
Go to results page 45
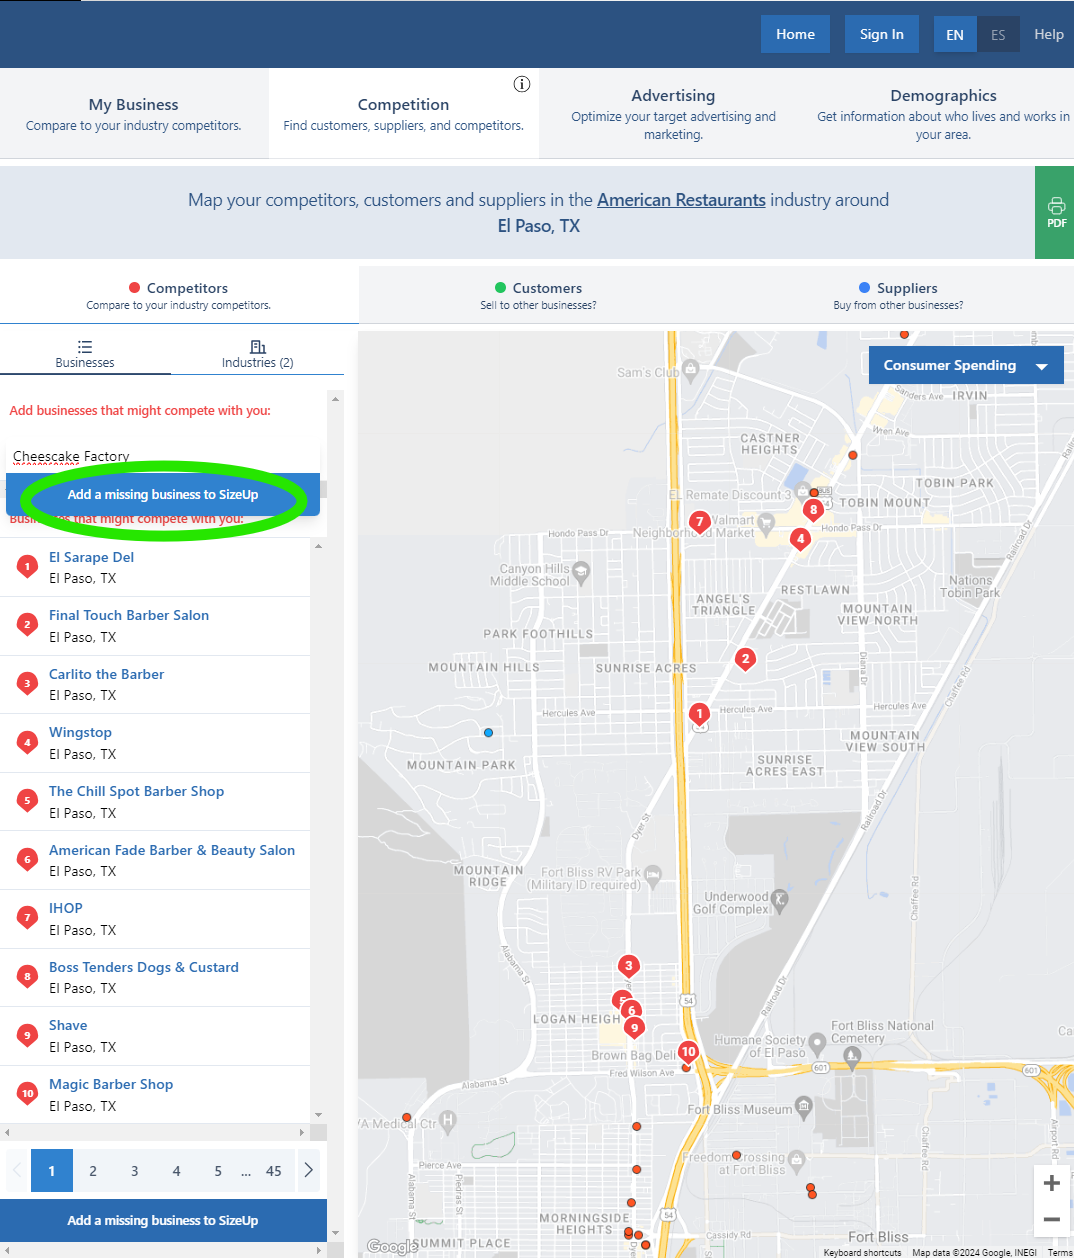pyautogui.click(x=273, y=1171)
